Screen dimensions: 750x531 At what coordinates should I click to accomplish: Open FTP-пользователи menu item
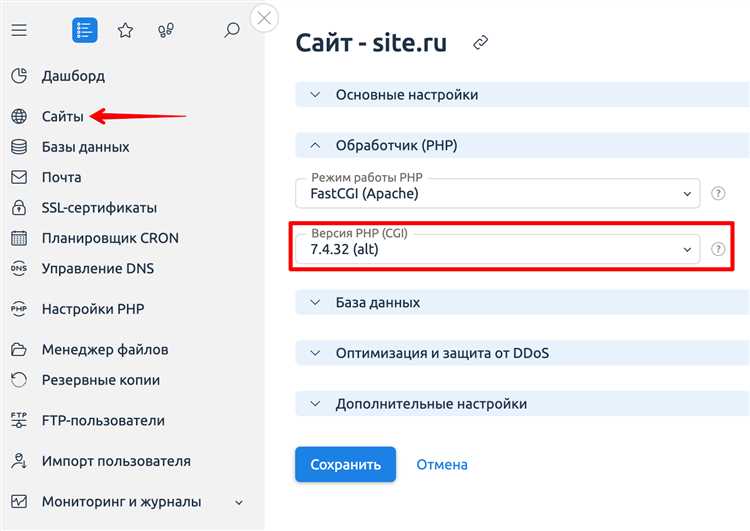[103, 420]
